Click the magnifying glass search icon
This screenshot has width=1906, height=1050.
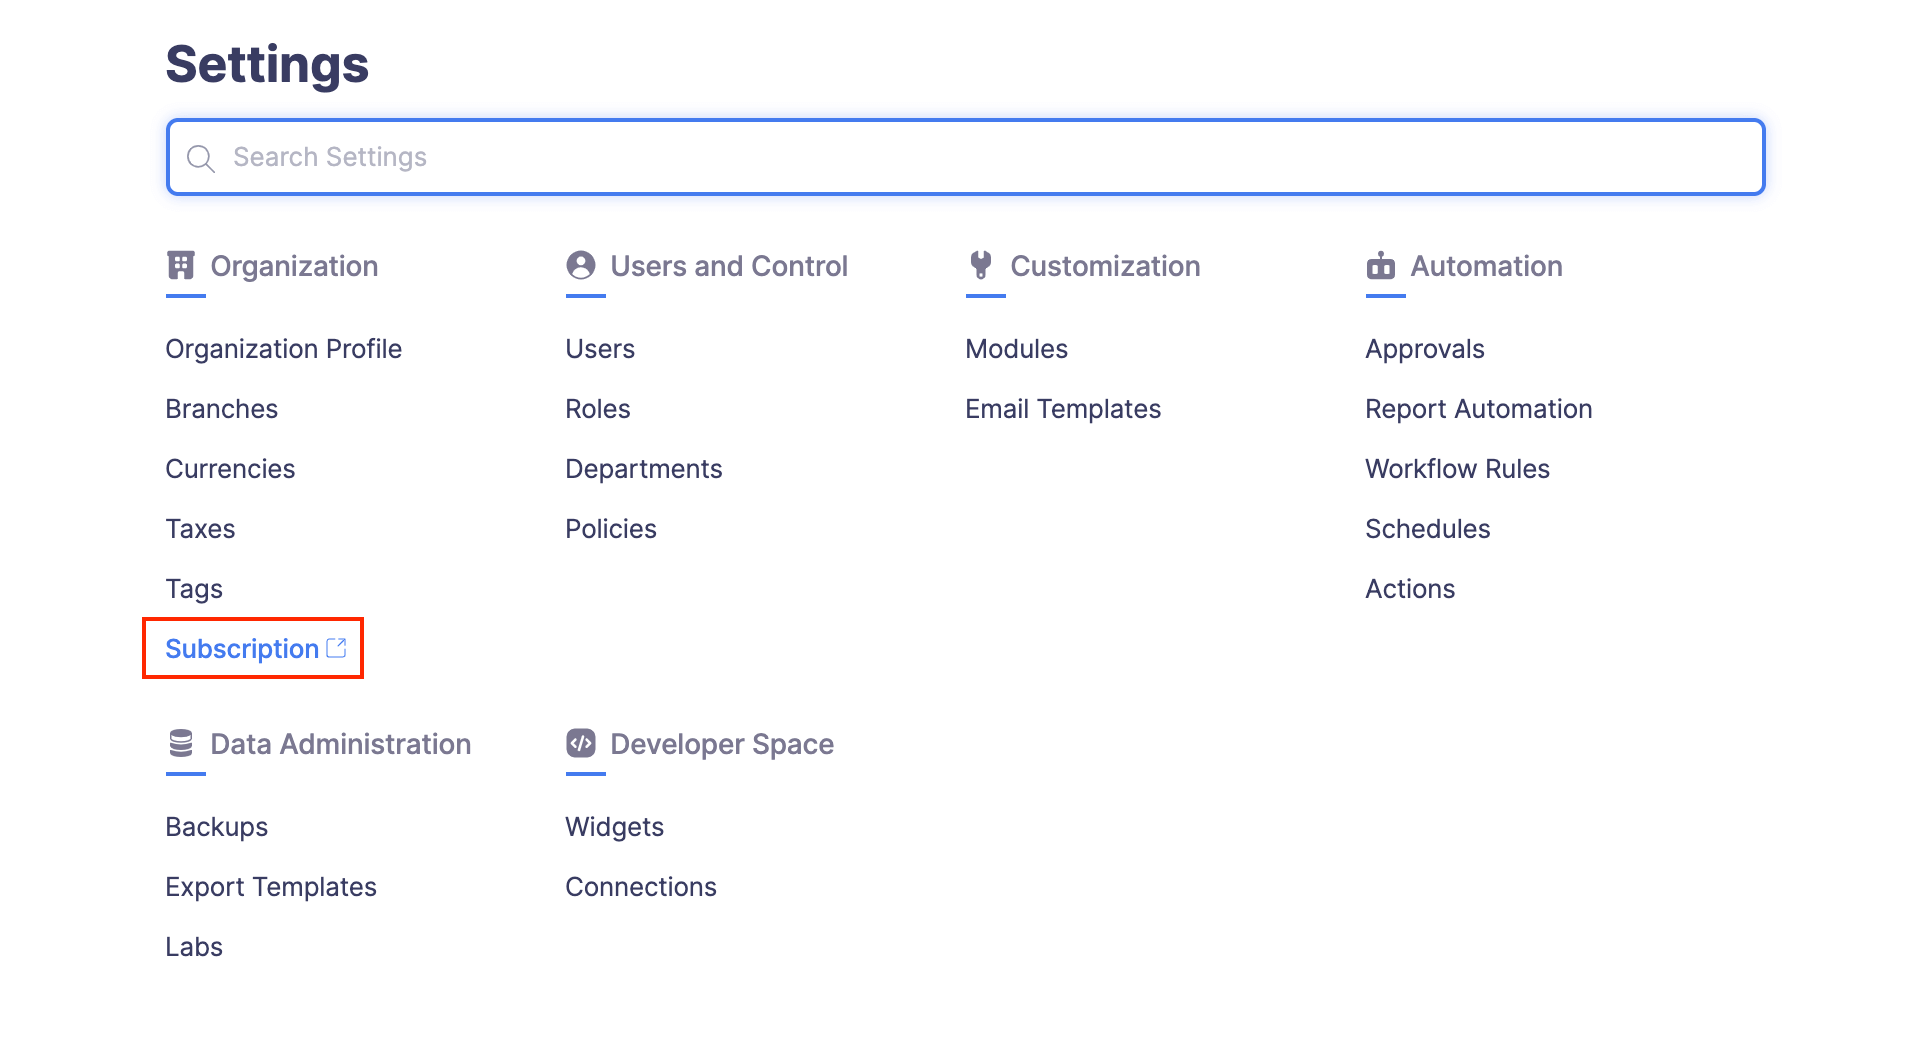pyautogui.click(x=201, y=158)
